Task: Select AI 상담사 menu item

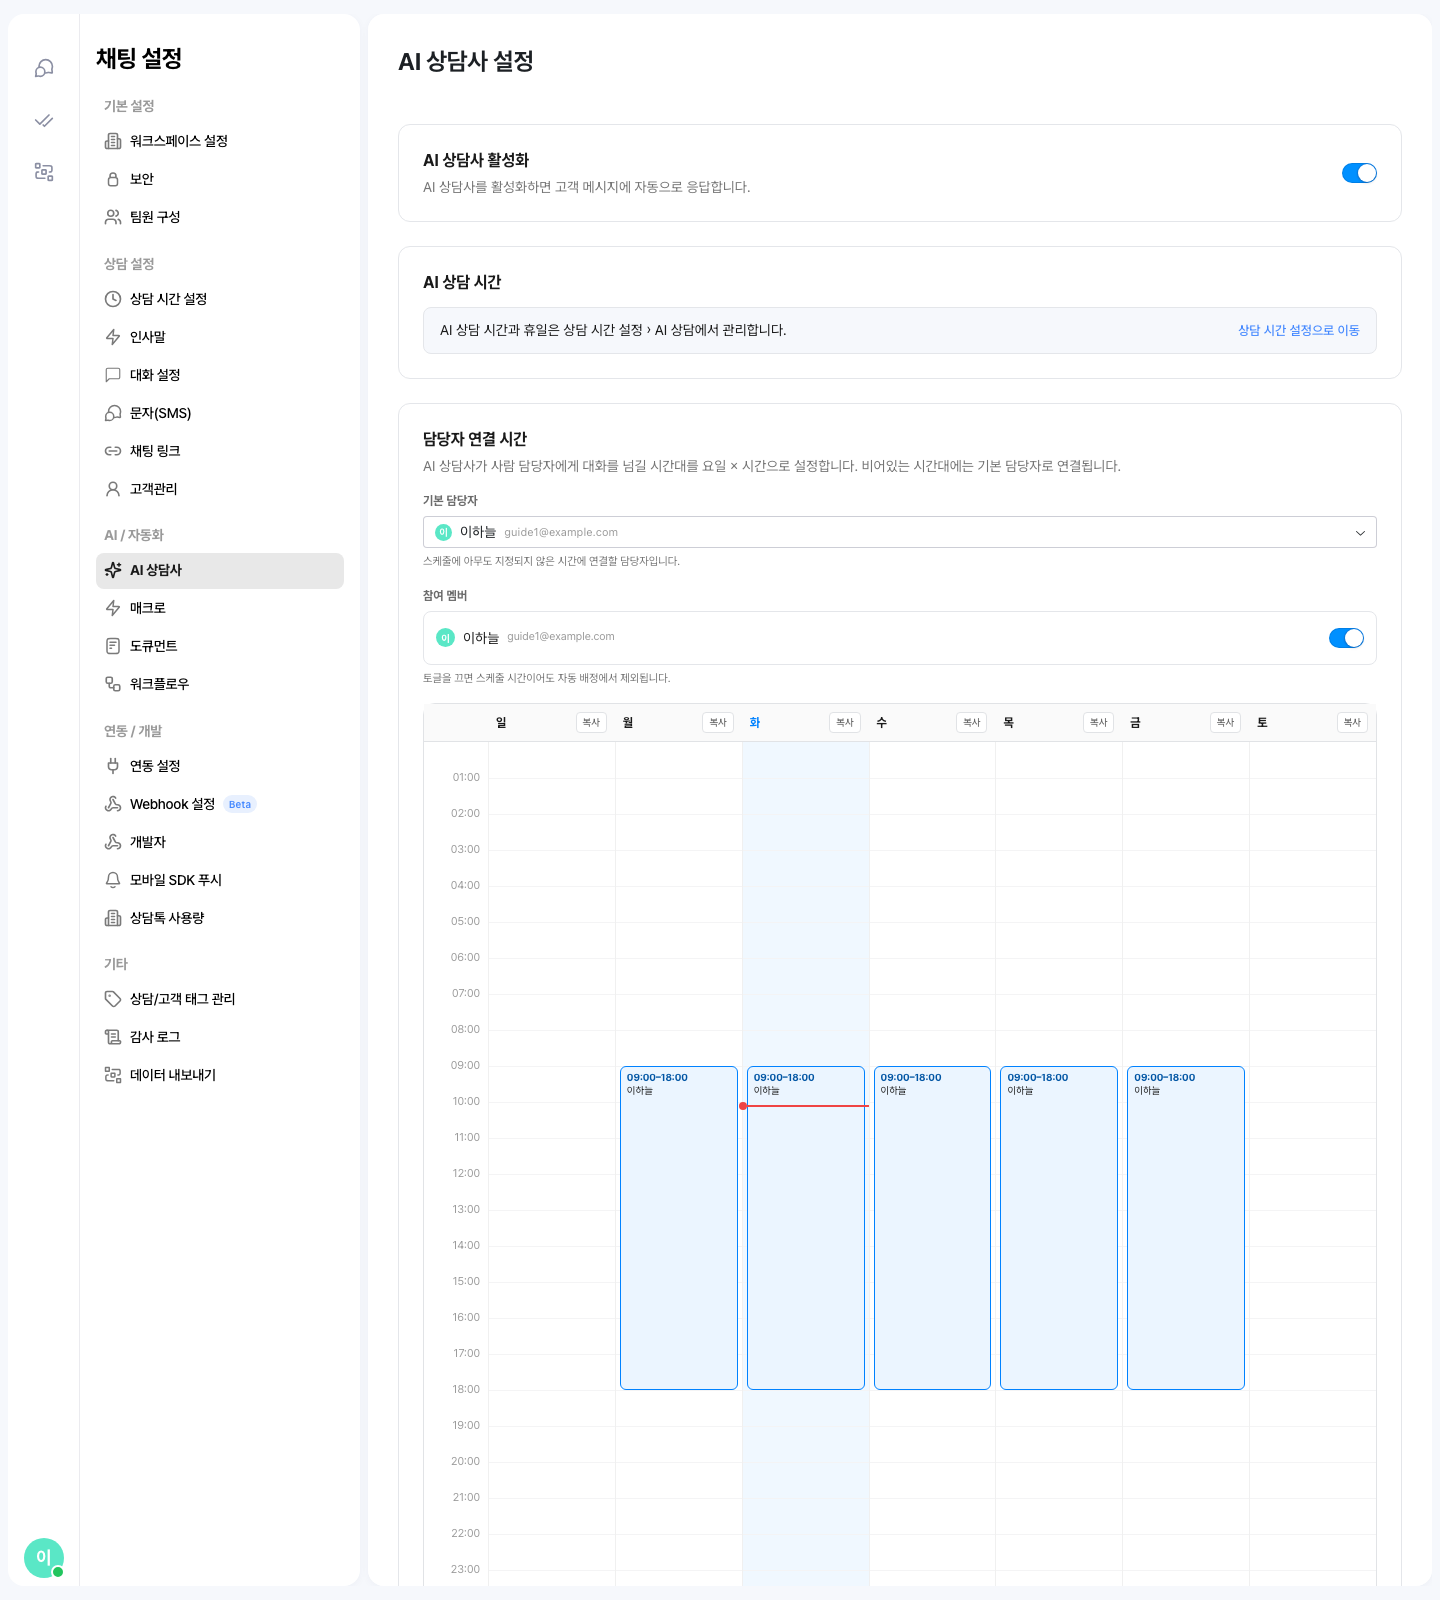Action: coord(220,570)
